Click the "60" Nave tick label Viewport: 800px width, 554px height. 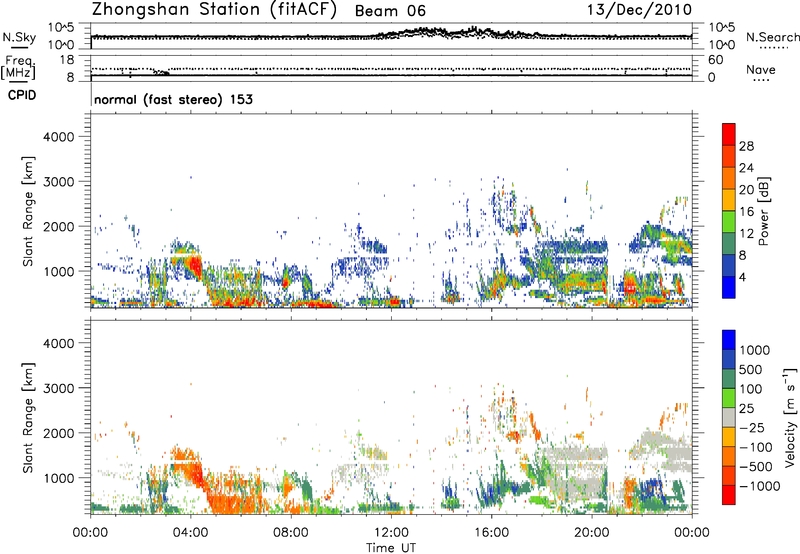[715, 60]
